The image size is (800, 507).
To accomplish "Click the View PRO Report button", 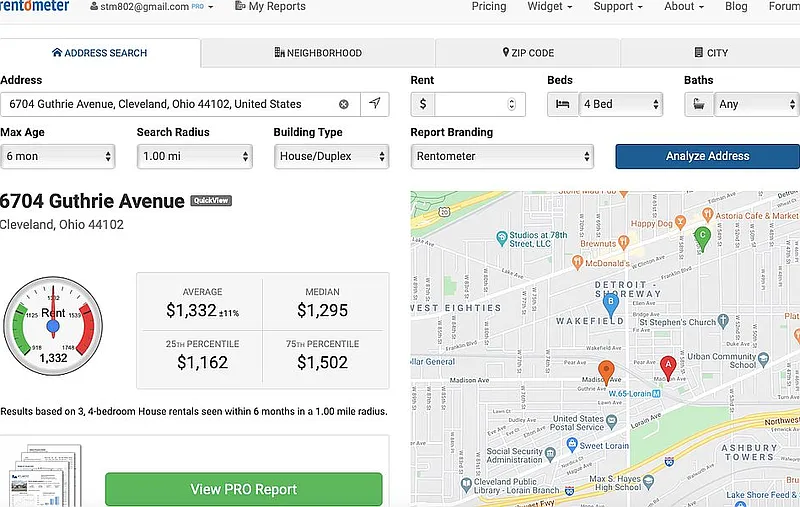I will [x=243, y=490].
